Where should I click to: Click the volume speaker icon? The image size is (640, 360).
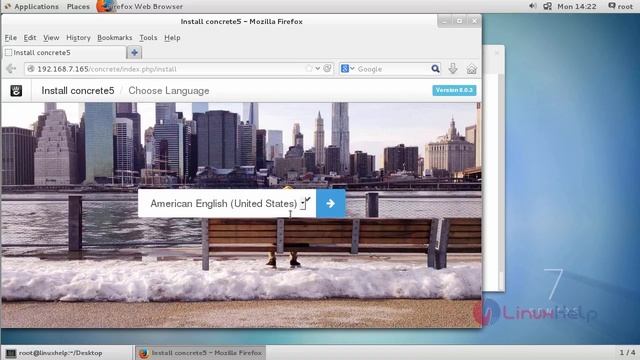tap(533, 6)
